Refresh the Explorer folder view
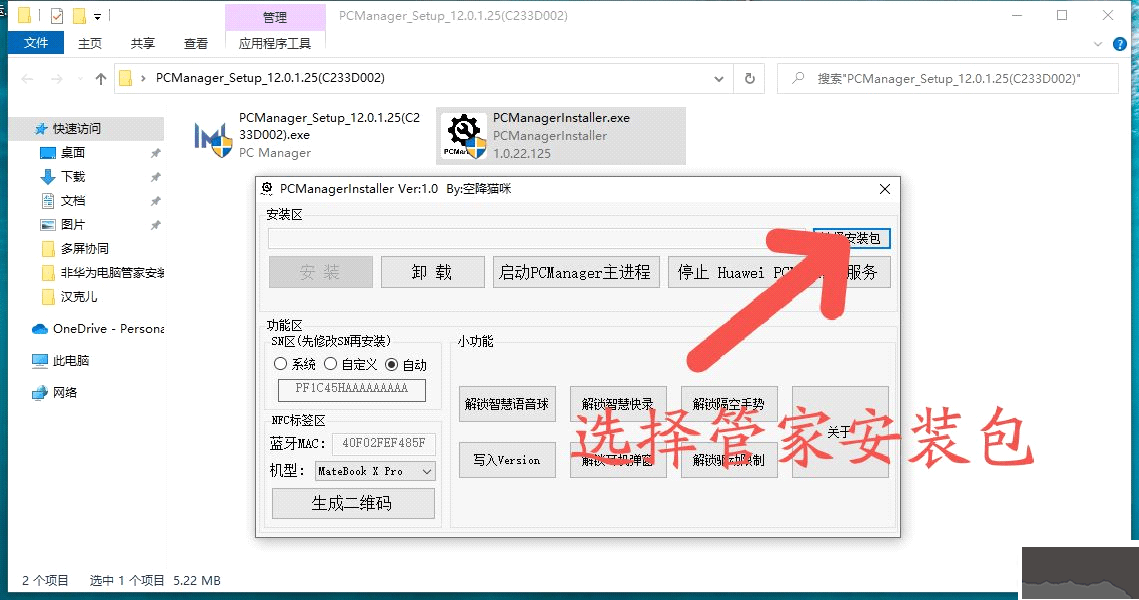Image resolution: width=1139 pixels, height=600 pixels. point(750,78)
